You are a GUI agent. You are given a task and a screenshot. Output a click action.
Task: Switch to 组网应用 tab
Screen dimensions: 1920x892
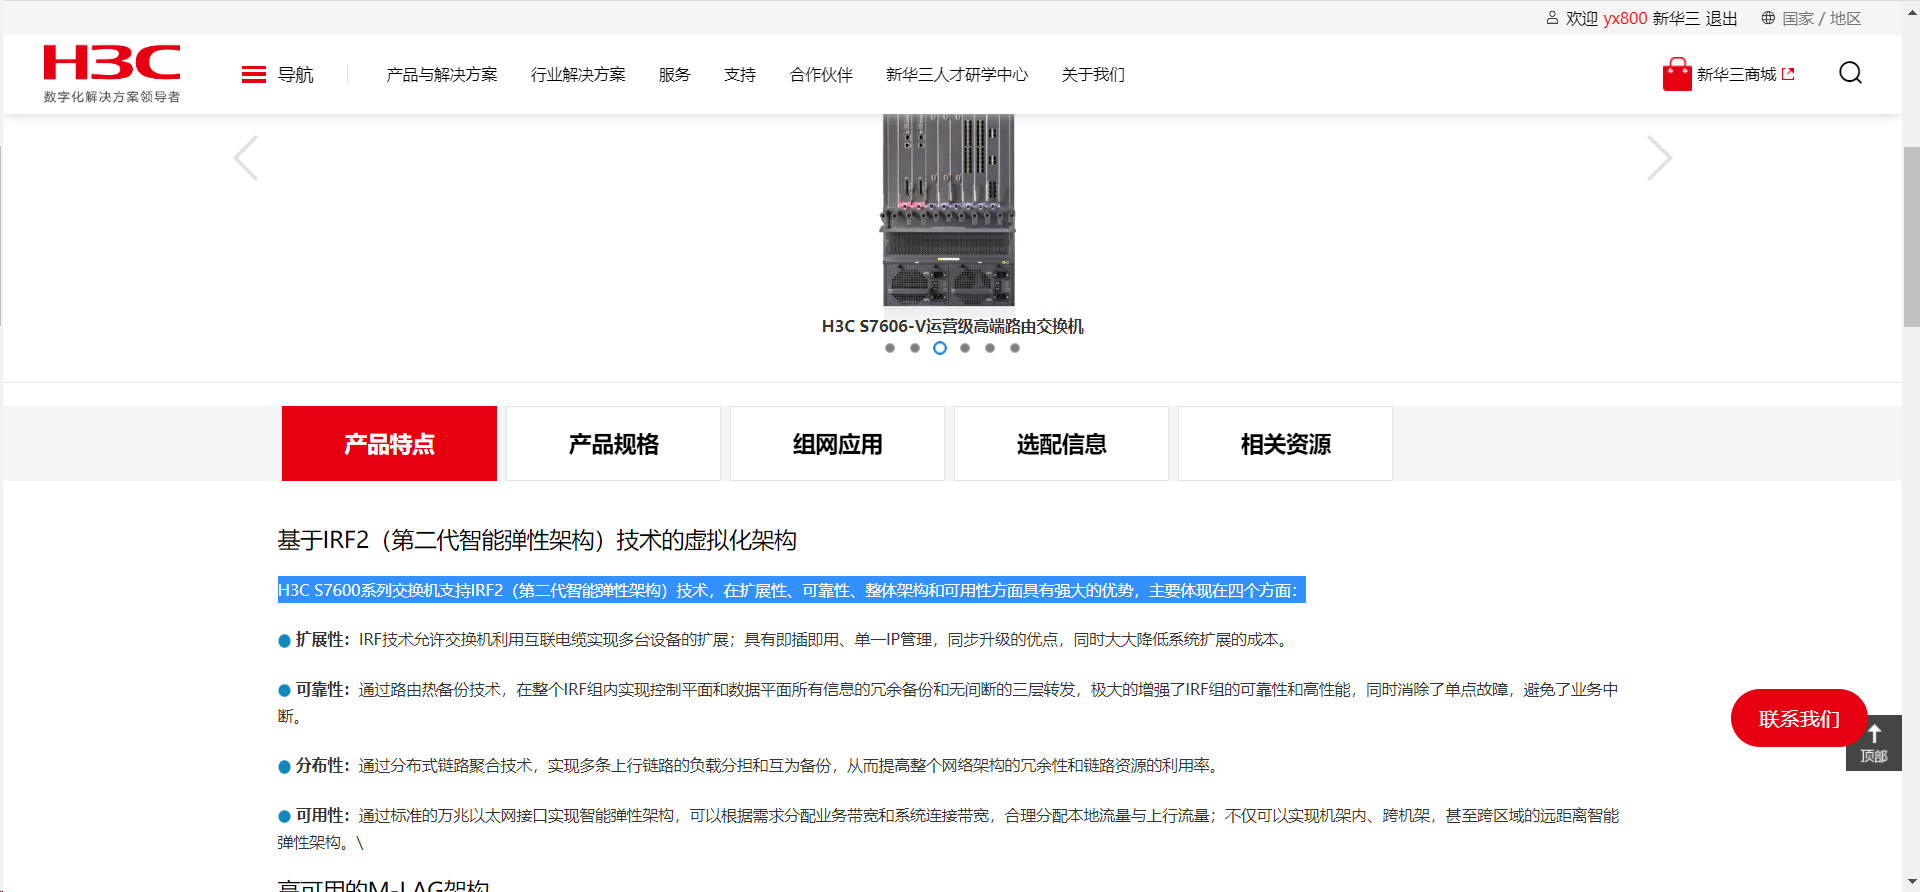837,444
